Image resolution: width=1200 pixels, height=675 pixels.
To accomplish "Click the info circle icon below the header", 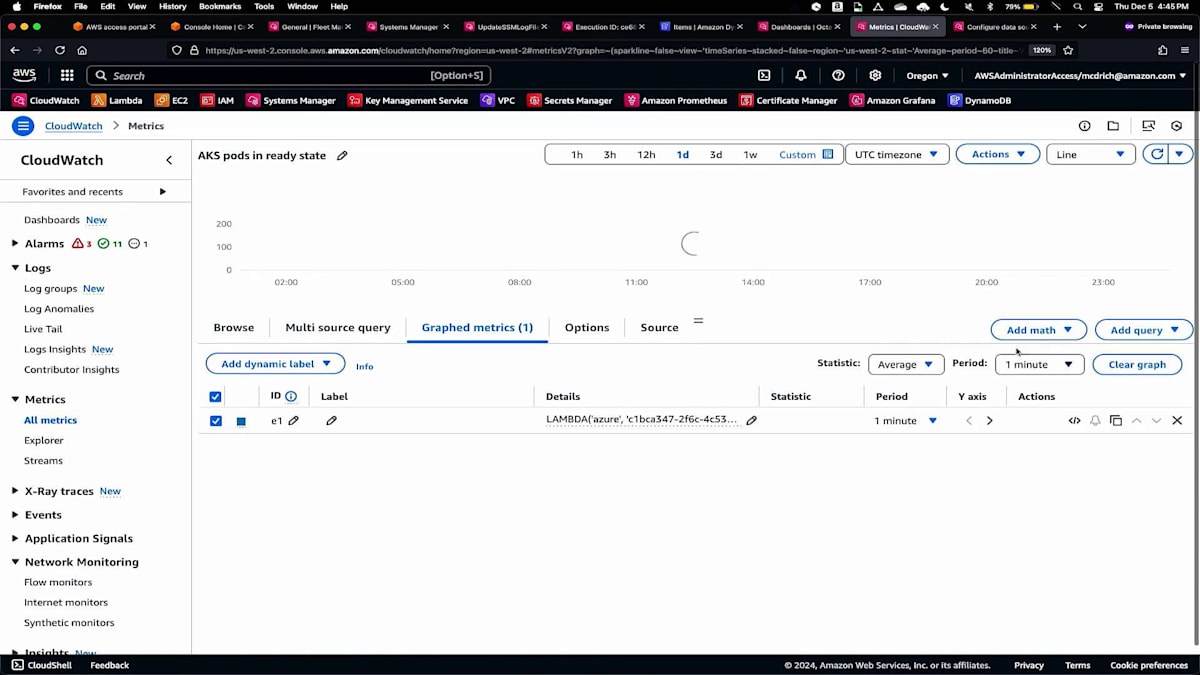I will pyautogui.click(x=1084, y=126).
